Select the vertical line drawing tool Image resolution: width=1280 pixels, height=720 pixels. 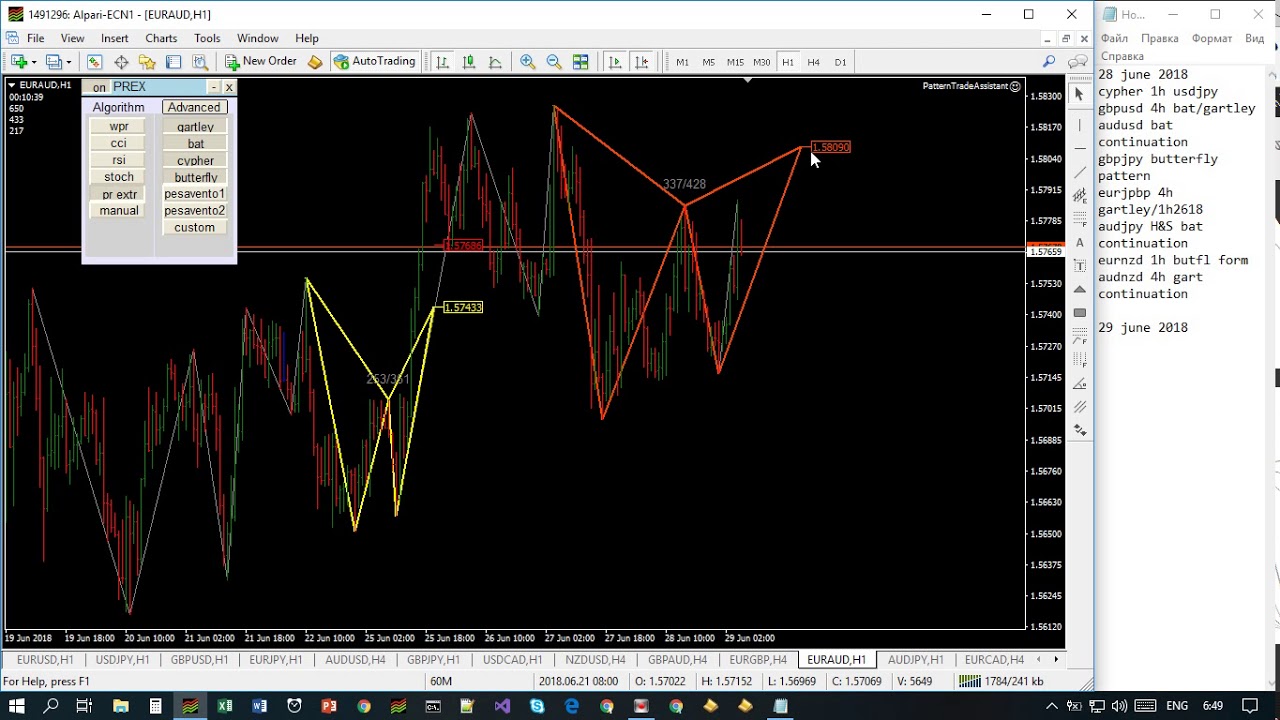tap(1079, 125)
